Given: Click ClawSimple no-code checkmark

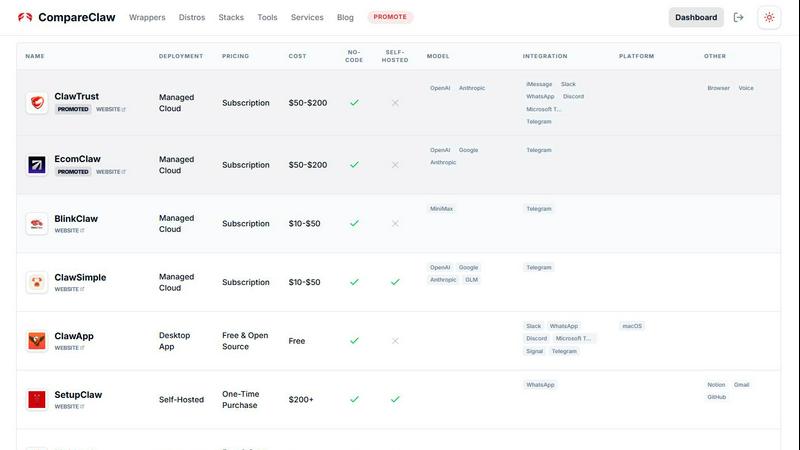Looking at the screenshot, I should click(354, 282).
